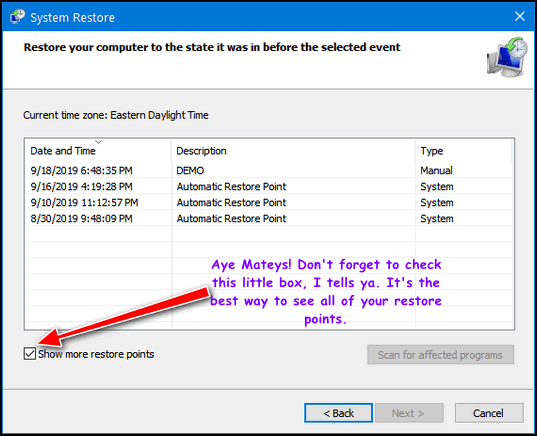Click the Manual type cell for DEMO
This screenshot has height=436, width=537.
436,170
